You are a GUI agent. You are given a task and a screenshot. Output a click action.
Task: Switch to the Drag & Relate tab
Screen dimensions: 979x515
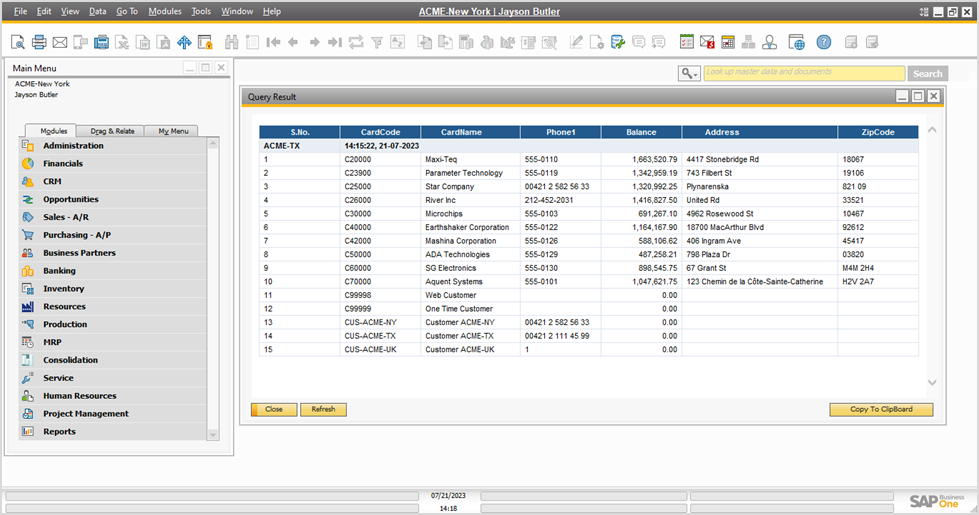(x=112, y=131)
